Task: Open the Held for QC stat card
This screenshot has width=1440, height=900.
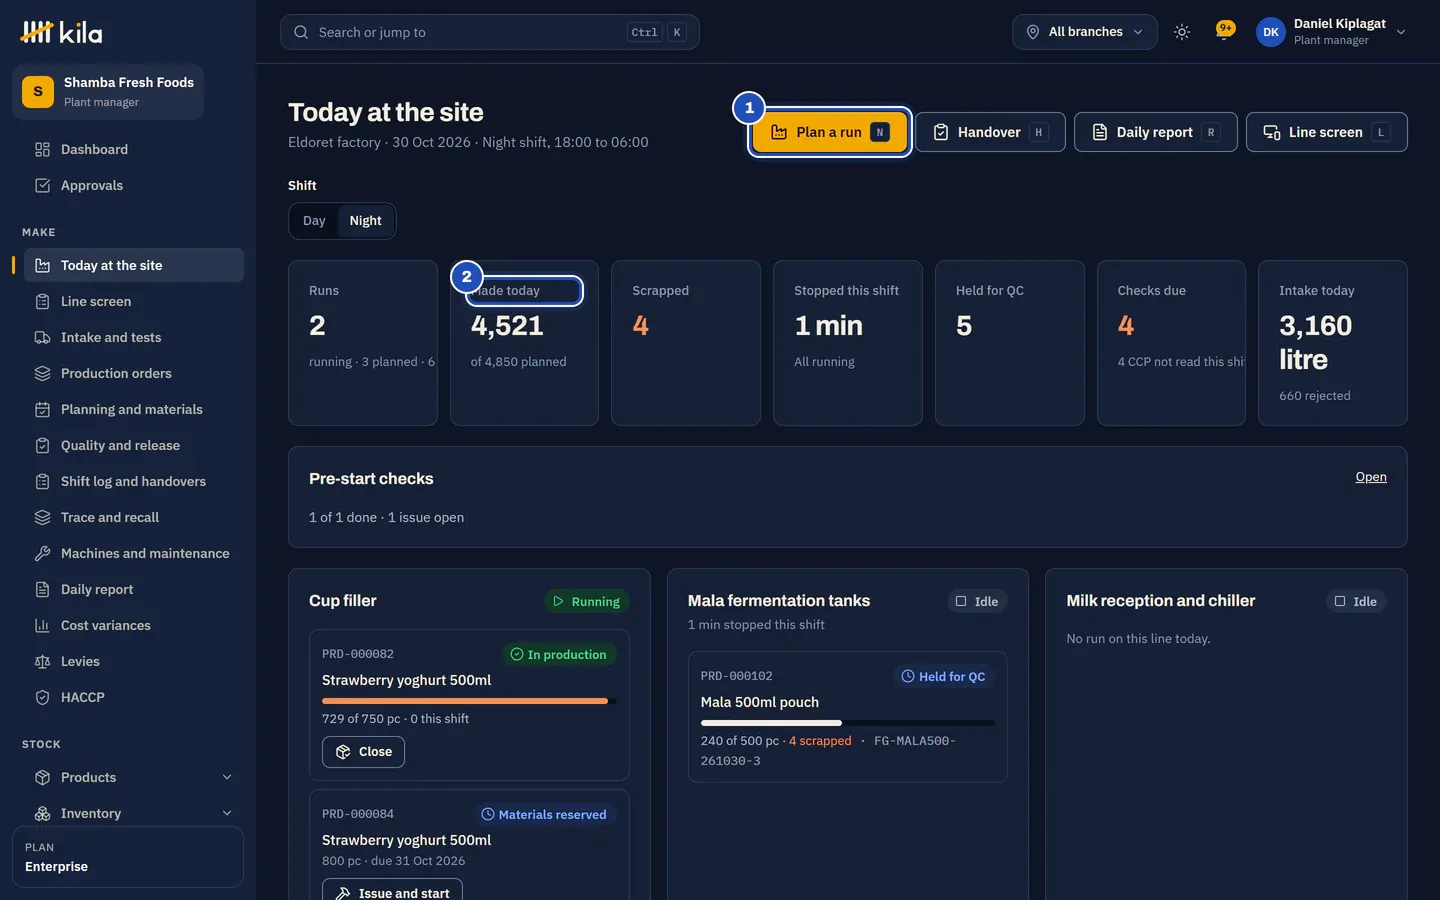Action: [x=1010, y=343]
